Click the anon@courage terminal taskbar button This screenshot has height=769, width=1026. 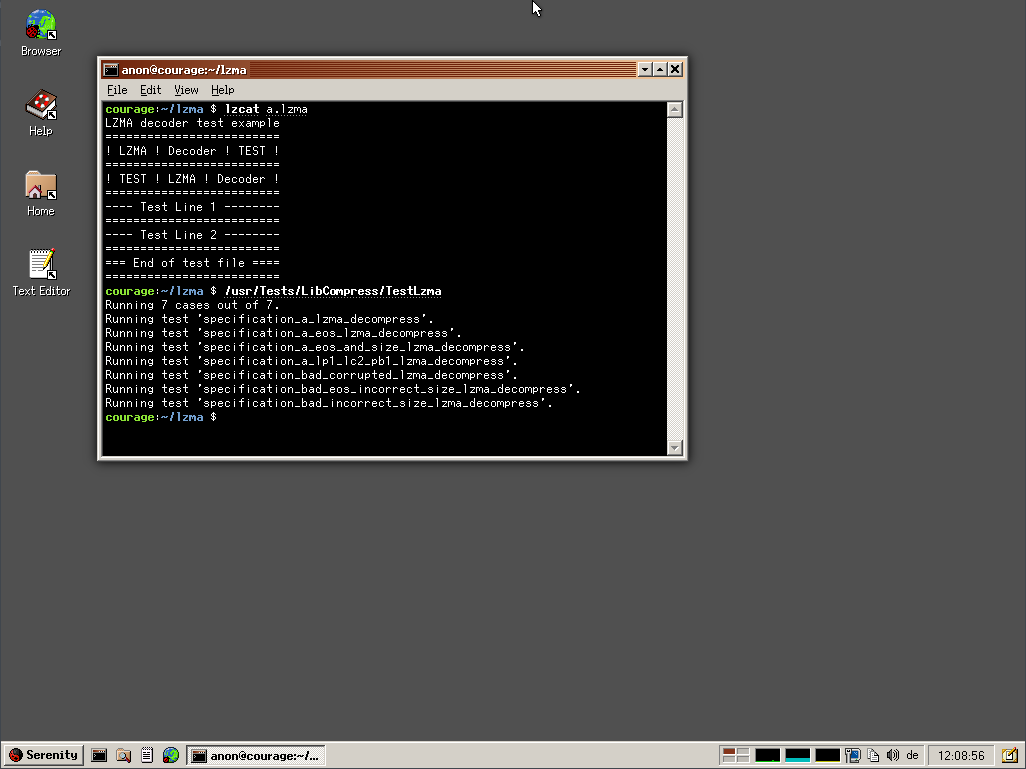(x=256, y=755)
